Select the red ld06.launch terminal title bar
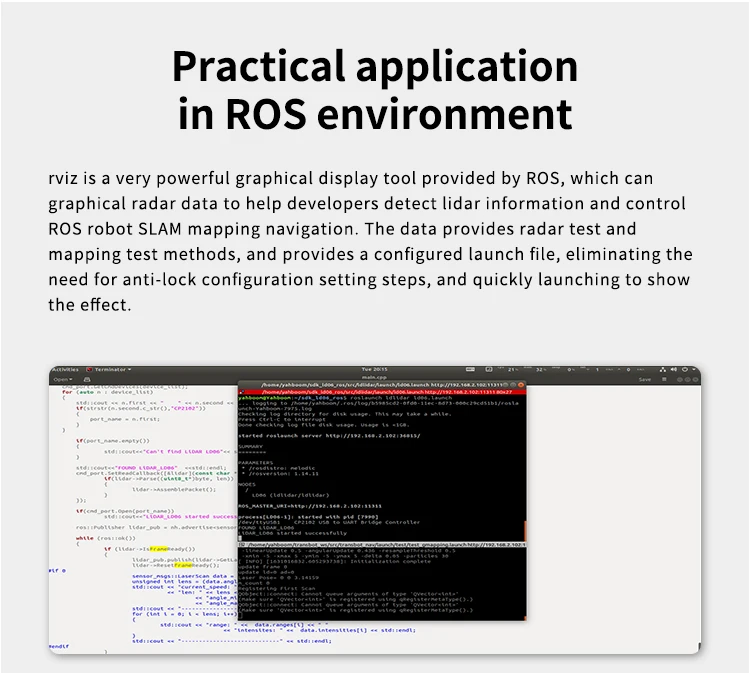750x673 pixels. pyautogui.click(x=380, y=391)
